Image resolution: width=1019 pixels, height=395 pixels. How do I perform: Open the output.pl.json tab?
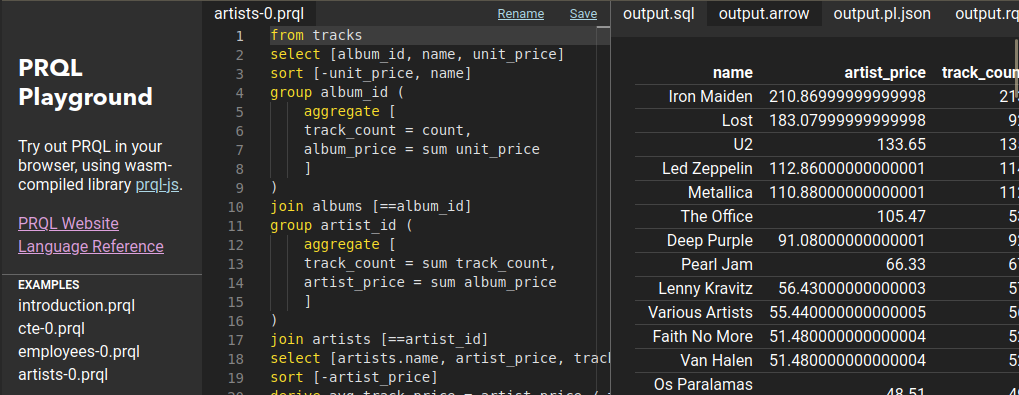(x=882, y=14)
